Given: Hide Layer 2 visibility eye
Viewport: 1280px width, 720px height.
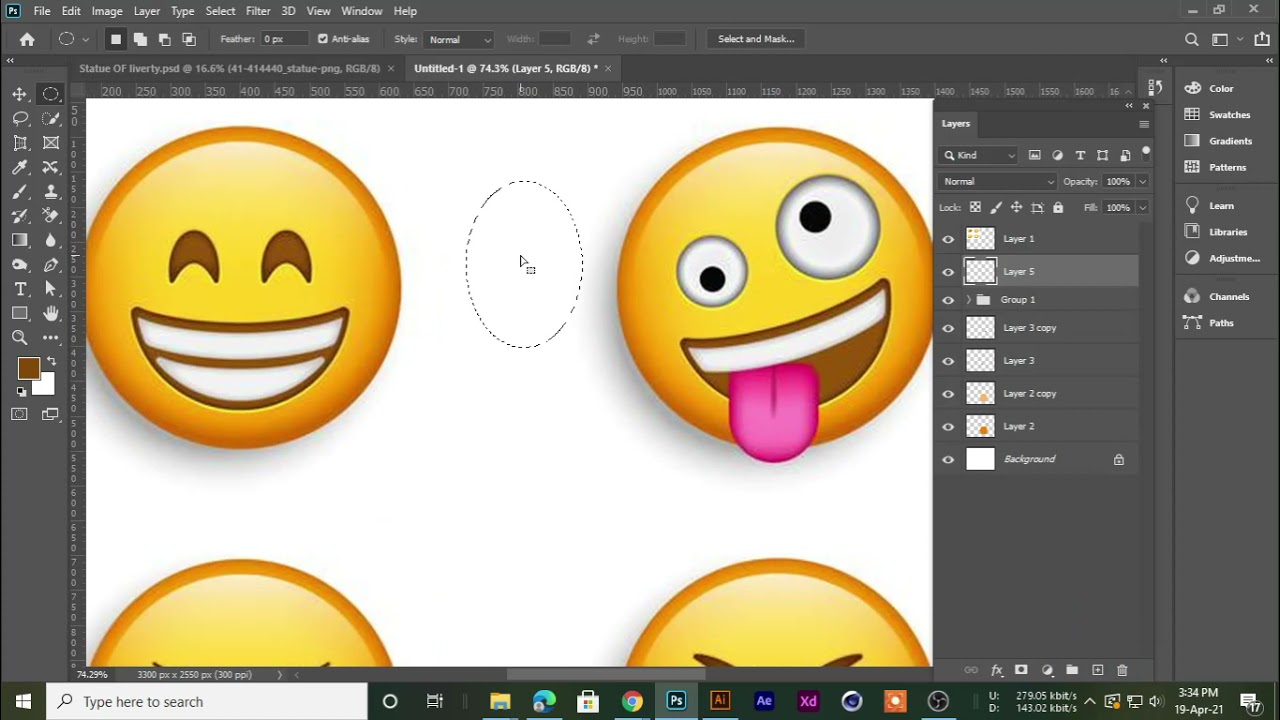Looking at the screenshot, I should click(948, 426).
